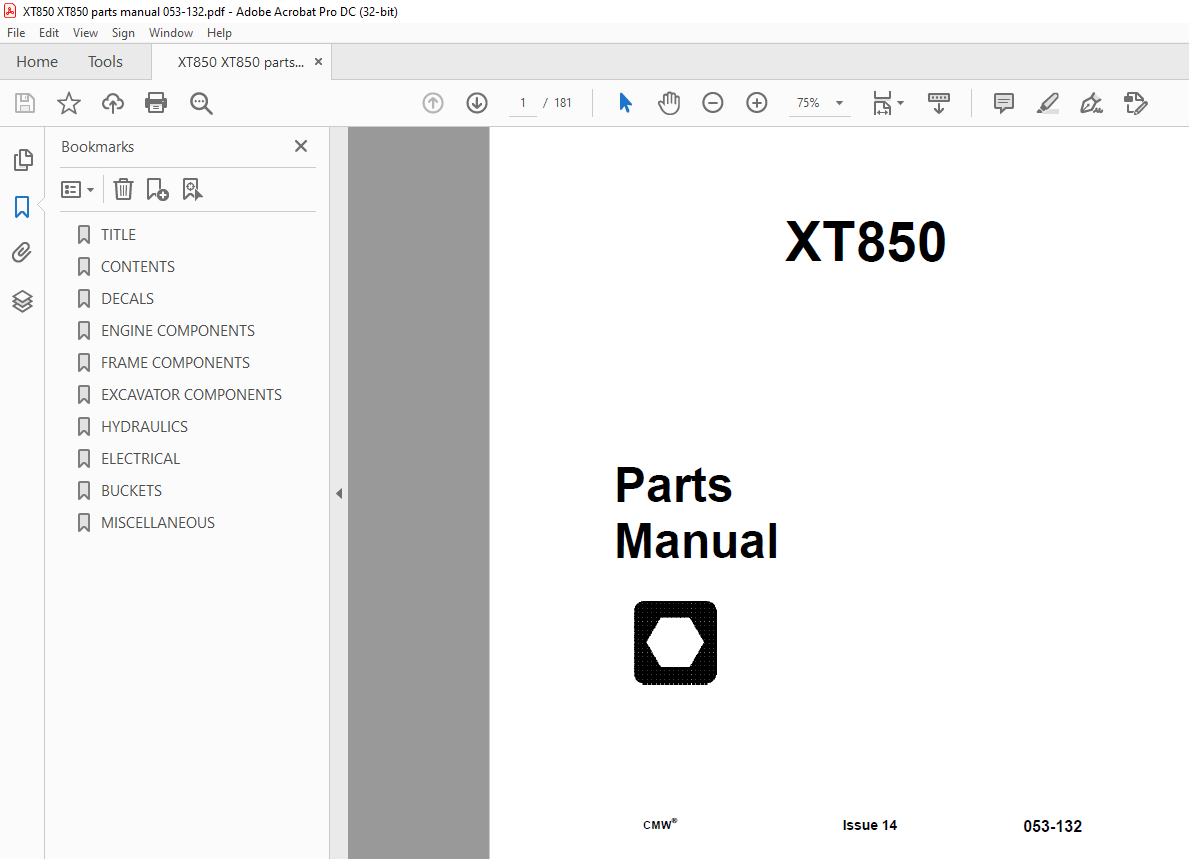Screen dimensions: 1189x859
Task: Add file to starred with star icon
Action: point(69,103)
